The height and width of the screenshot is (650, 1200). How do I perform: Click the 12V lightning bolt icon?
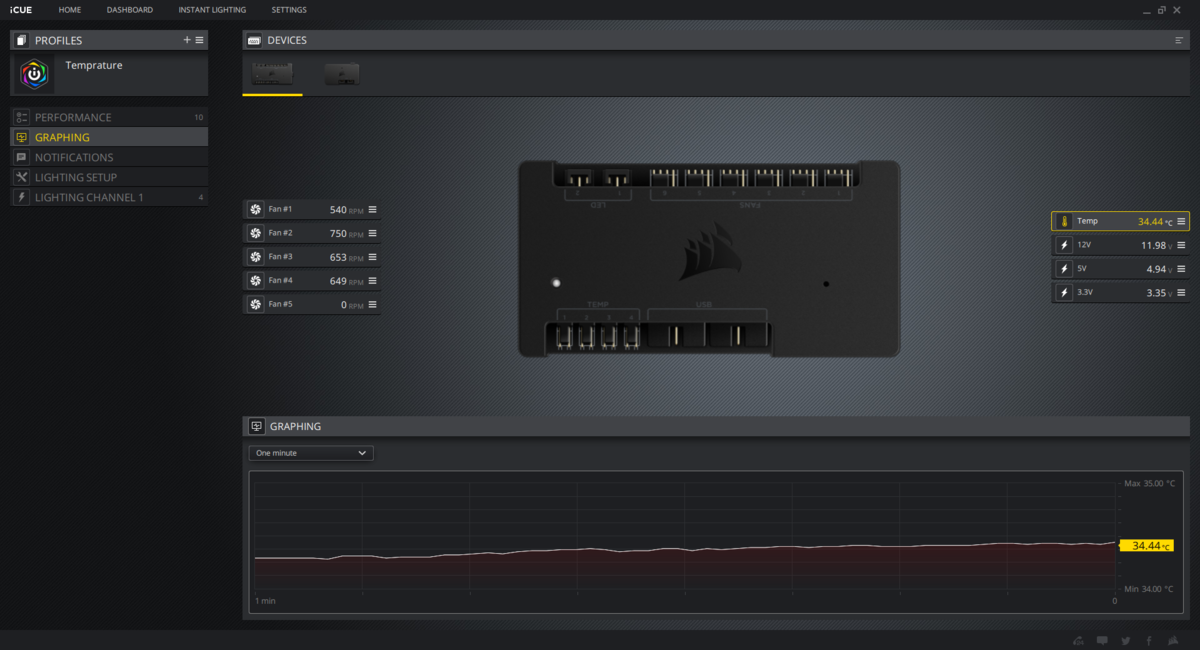click(1064, 245)
